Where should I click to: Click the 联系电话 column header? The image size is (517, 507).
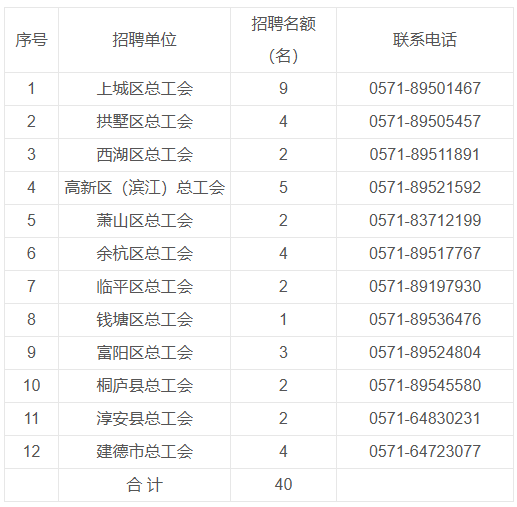425,40
